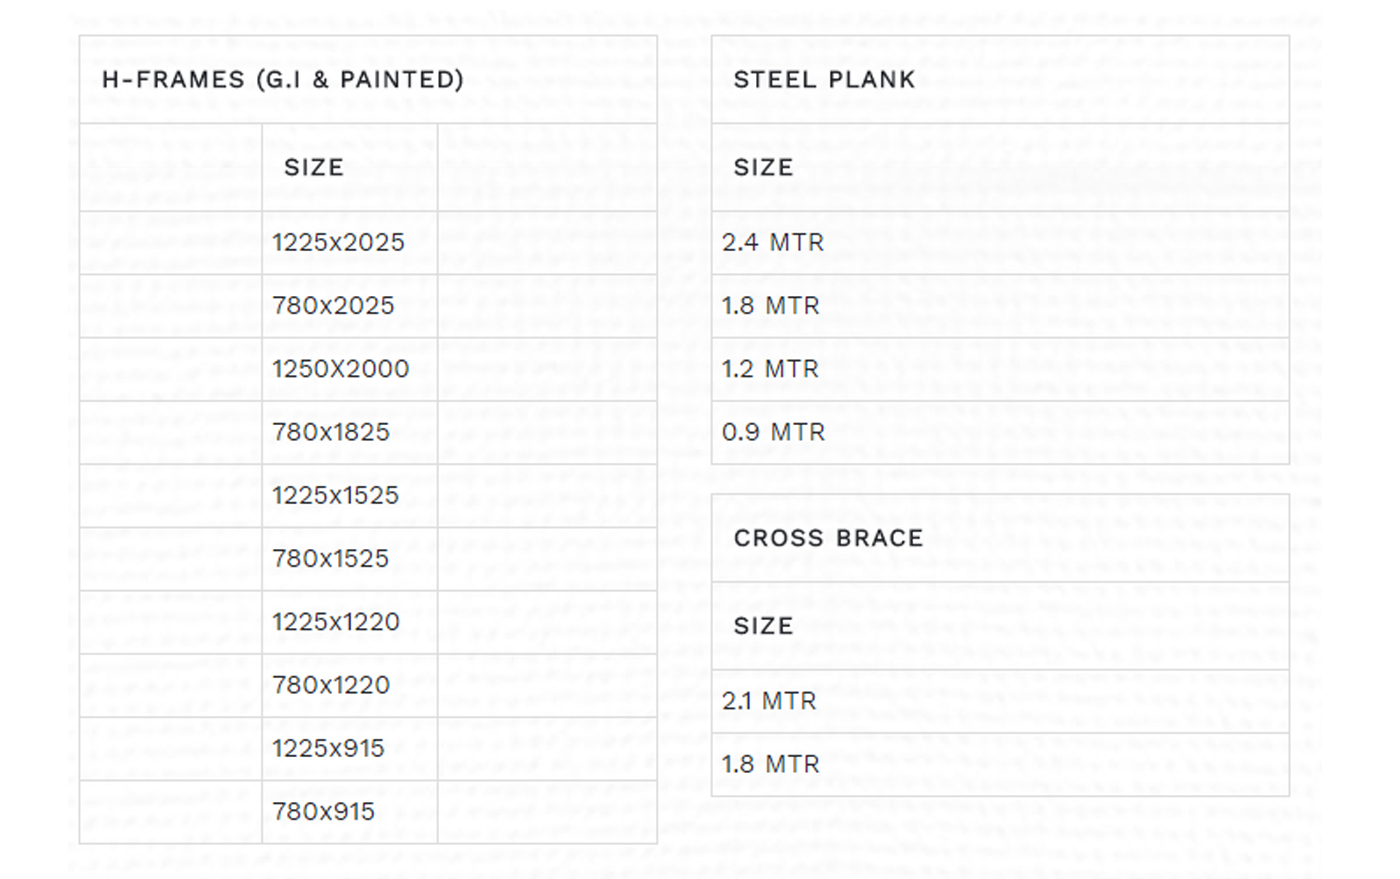Click the H-FRAMES (G.I & PAINTED) table heading
The image size is (1400, 879).
(283, 80)
